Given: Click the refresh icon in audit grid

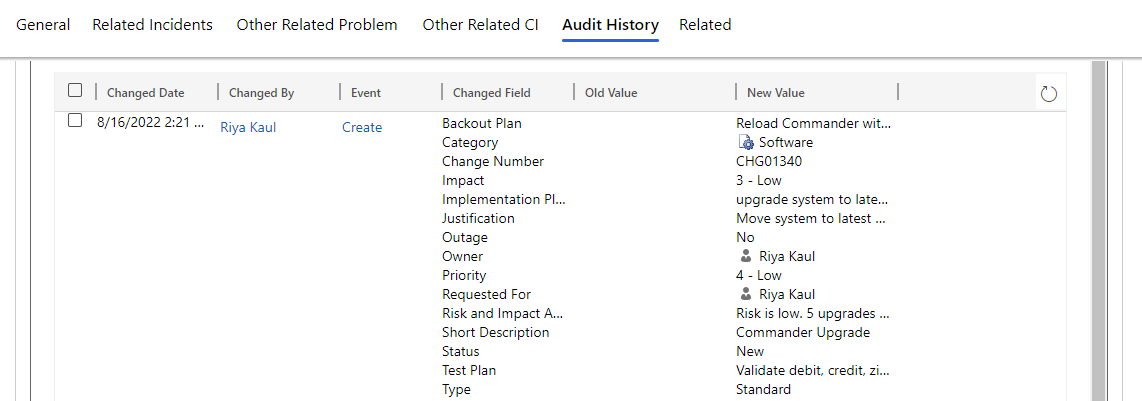Looking at the screenshot, I should (1048, 94).
